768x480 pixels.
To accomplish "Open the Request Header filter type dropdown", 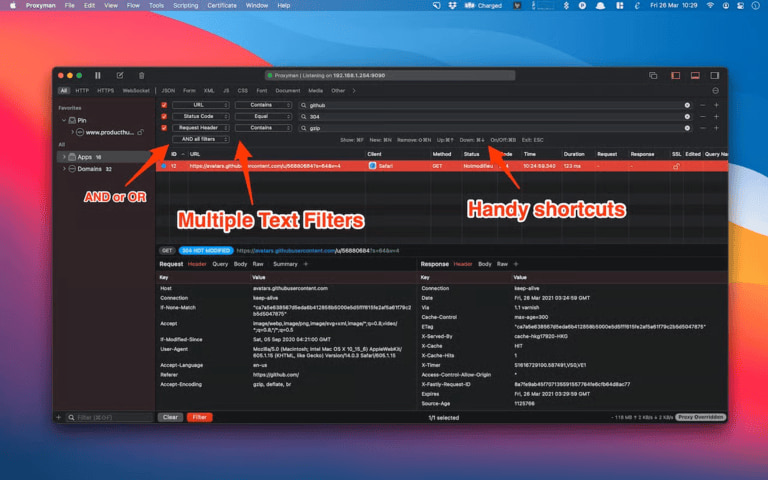I will click(201, 128).
